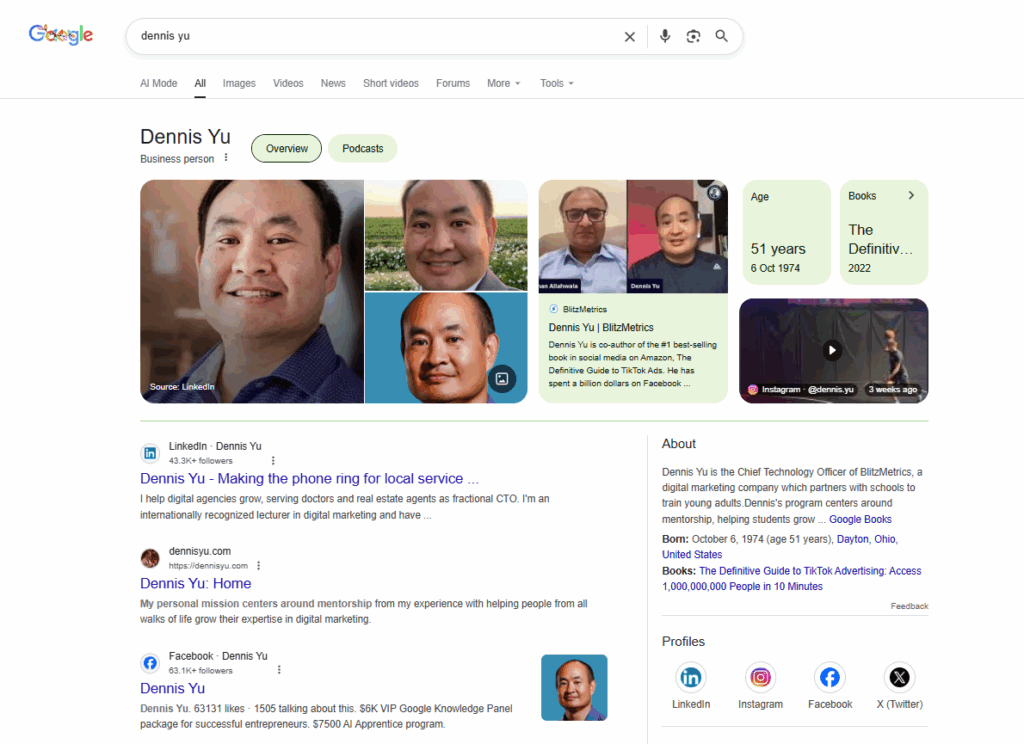
Task: Open the large LinkedIn portrait photo
Action: pos(251,291)
